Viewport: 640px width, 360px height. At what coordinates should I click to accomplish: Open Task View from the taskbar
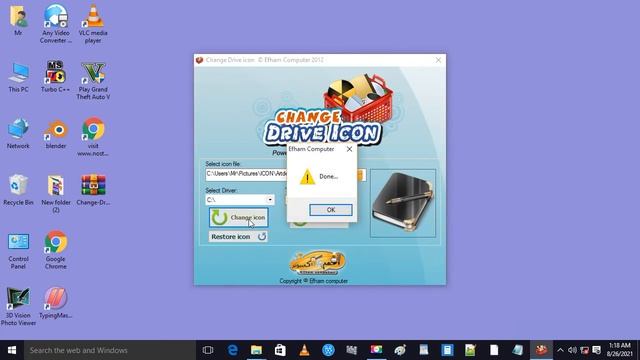(x=208, y=350)
